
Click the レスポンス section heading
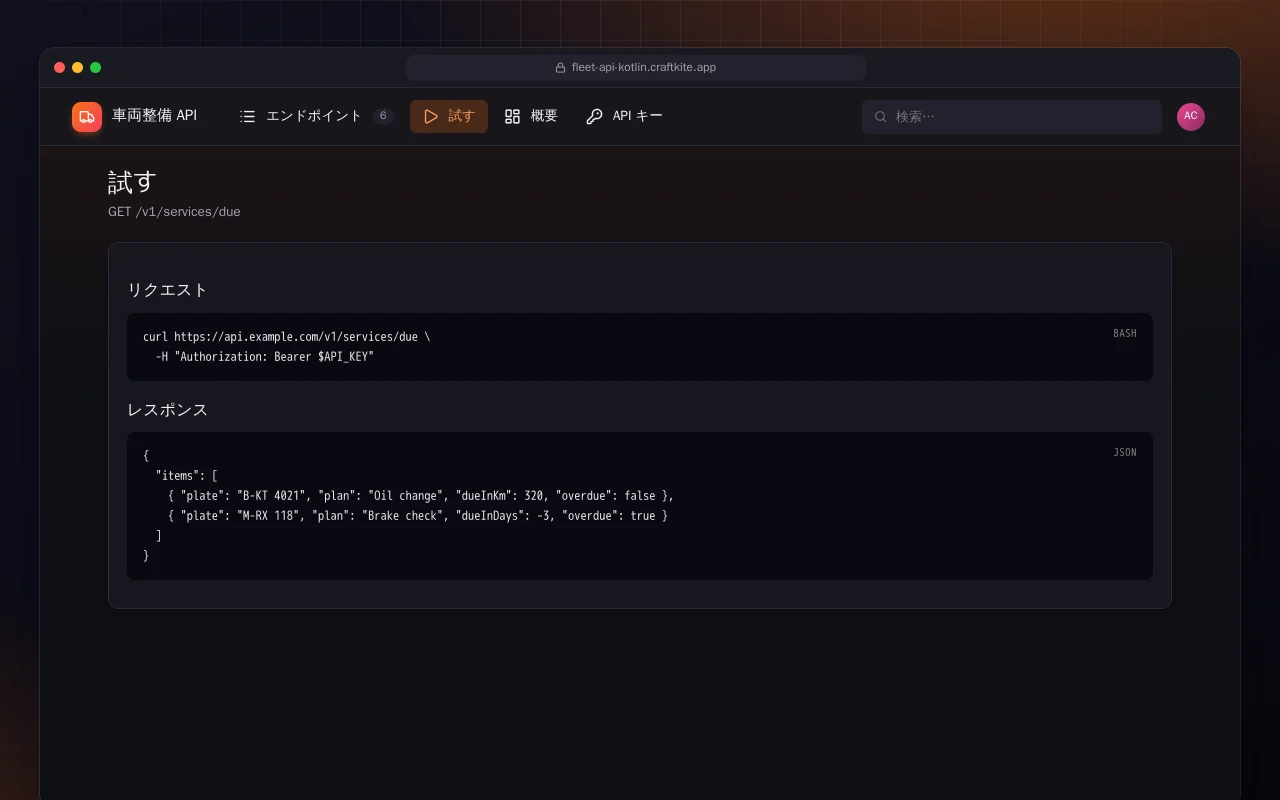167,410
